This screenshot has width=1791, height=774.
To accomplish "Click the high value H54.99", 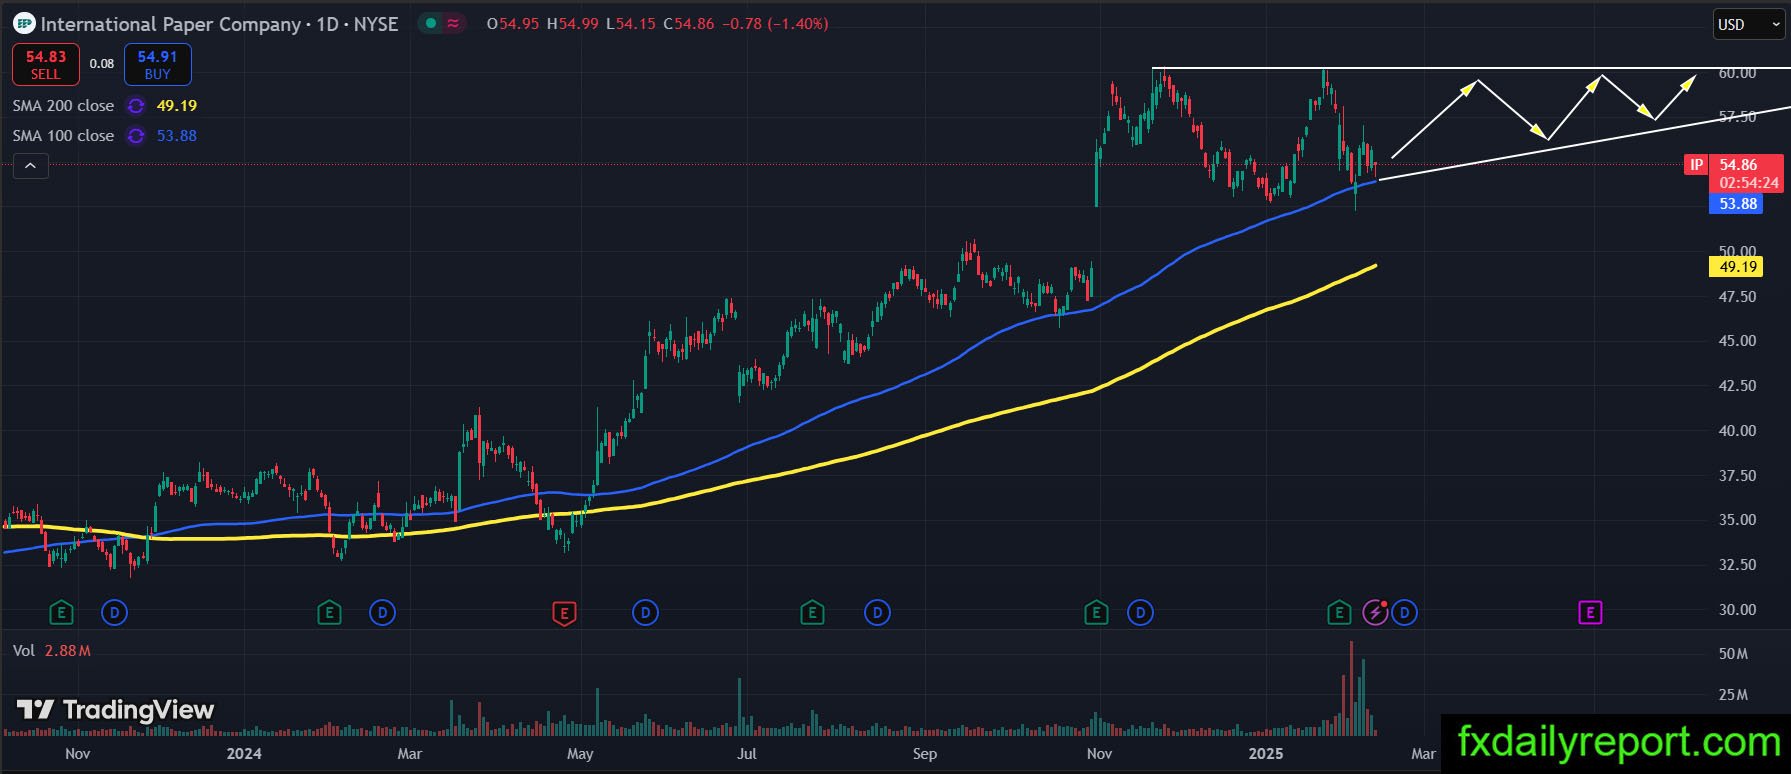I will [573, 24].
